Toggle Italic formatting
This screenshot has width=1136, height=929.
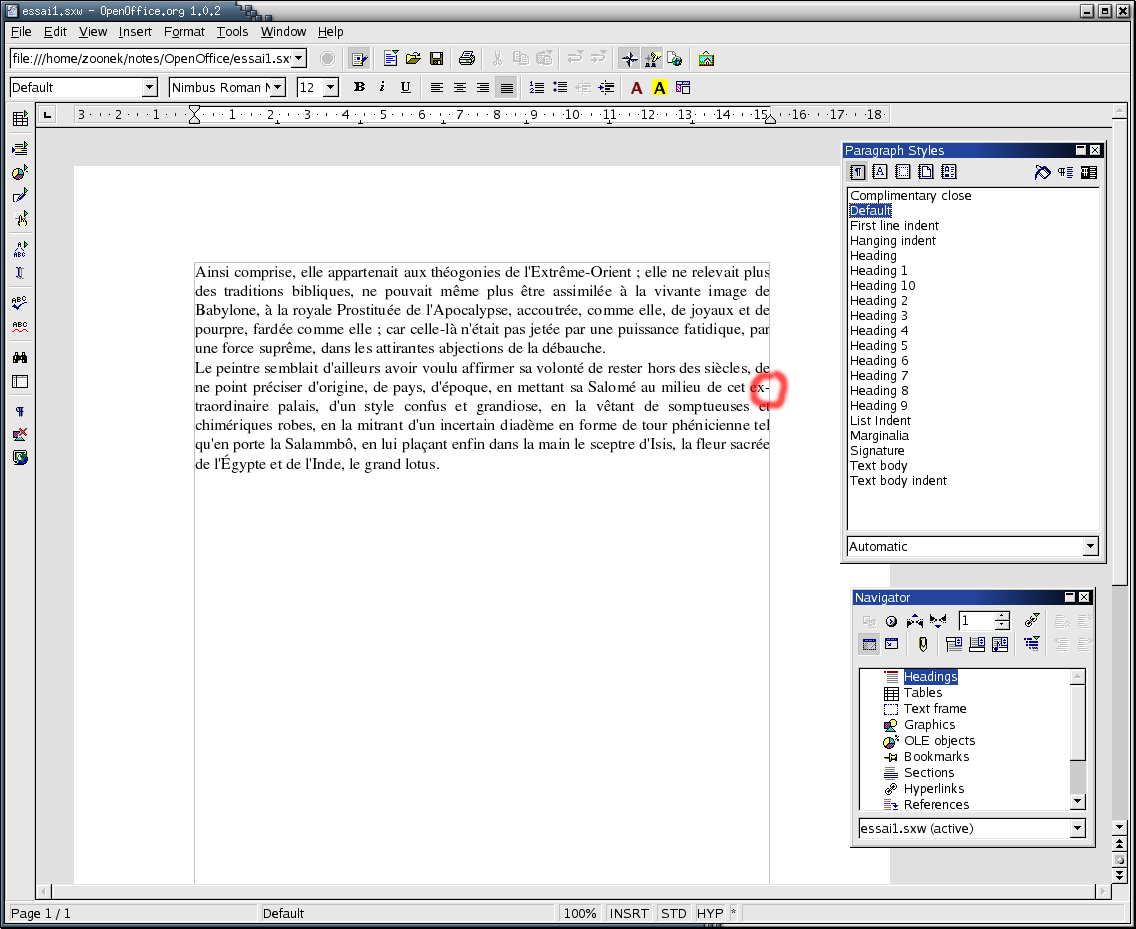(382, 88)
